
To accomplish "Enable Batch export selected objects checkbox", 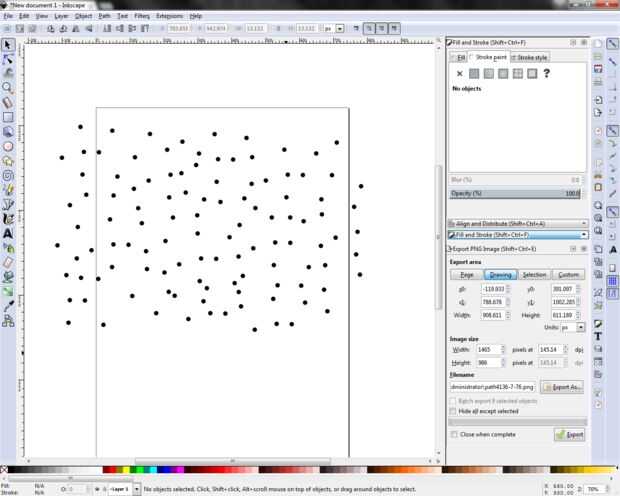I will pos(454,401).
